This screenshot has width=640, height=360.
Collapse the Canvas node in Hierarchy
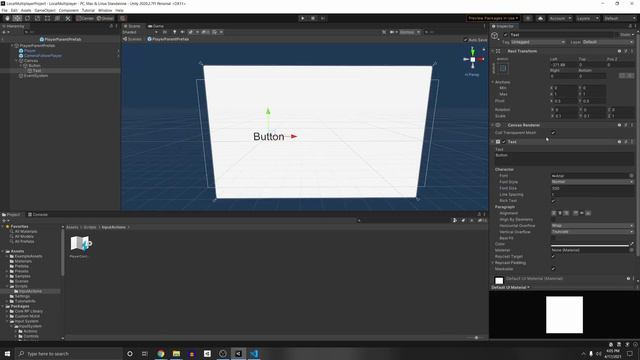point(17,60)
